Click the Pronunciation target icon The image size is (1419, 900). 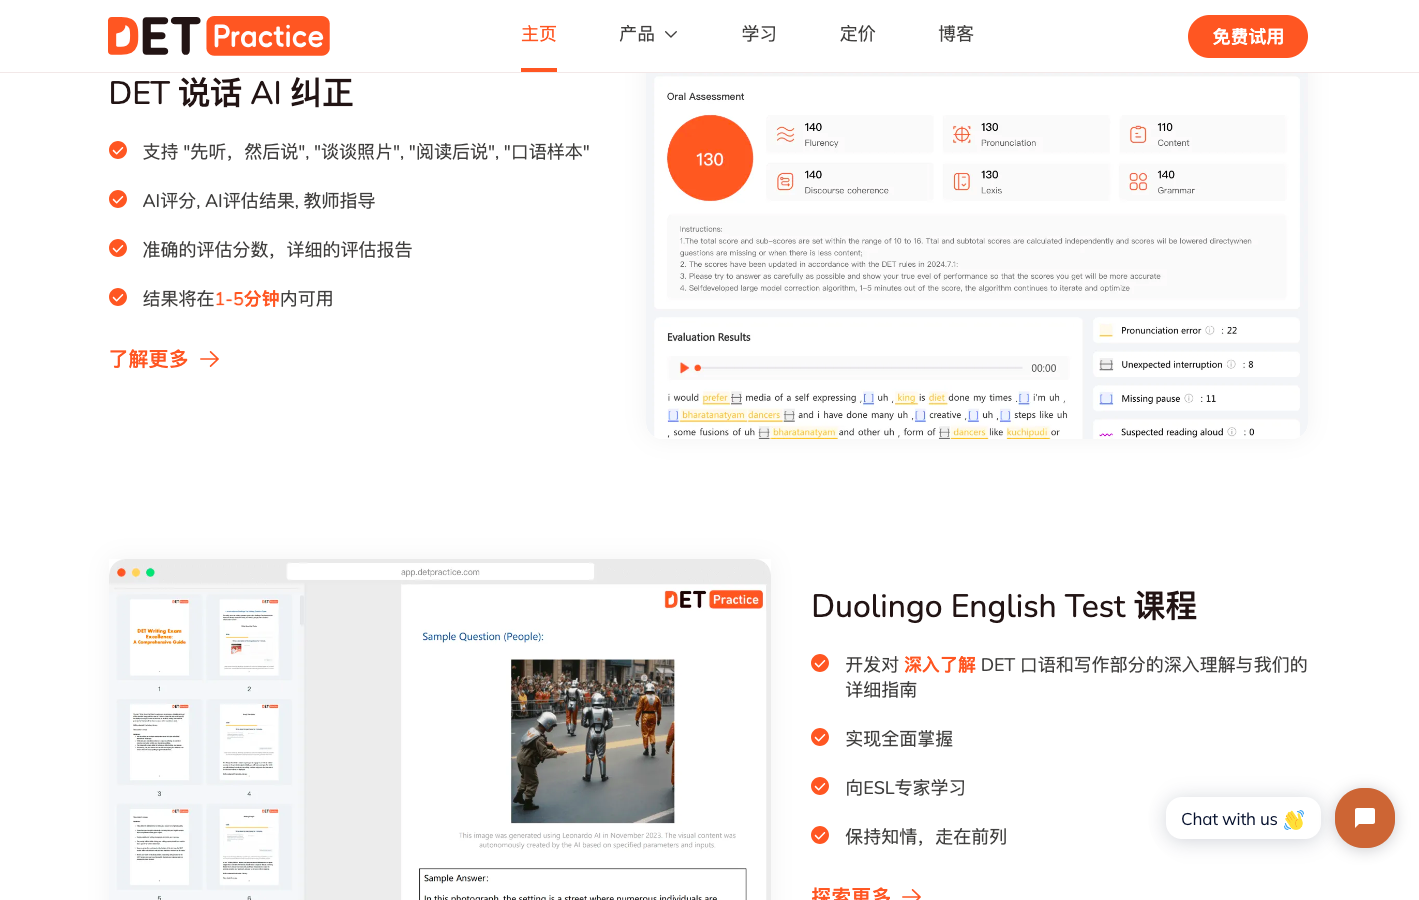click(962, 134)
